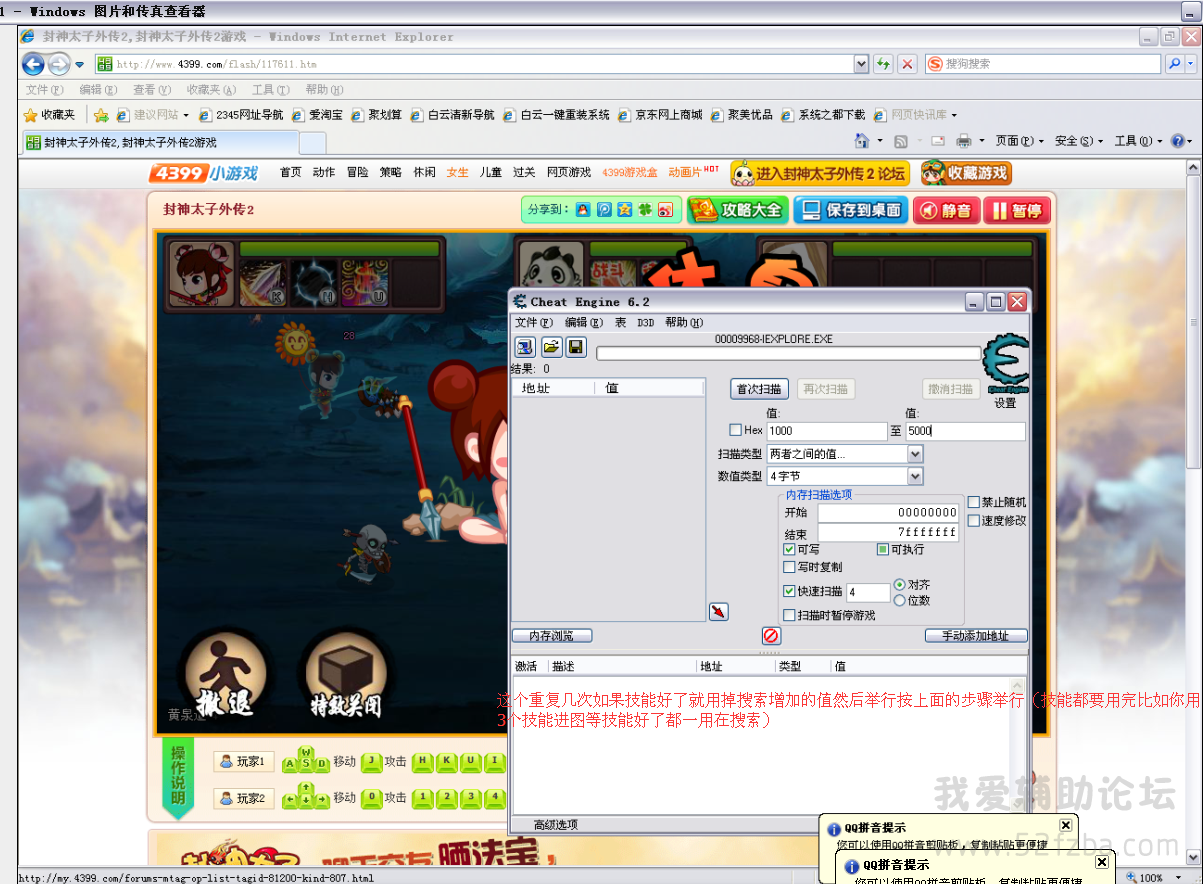The width and height of the screenshot is (1203, 884).
Task: Share via the Sina Weibo icon
Action: point(666,210)
